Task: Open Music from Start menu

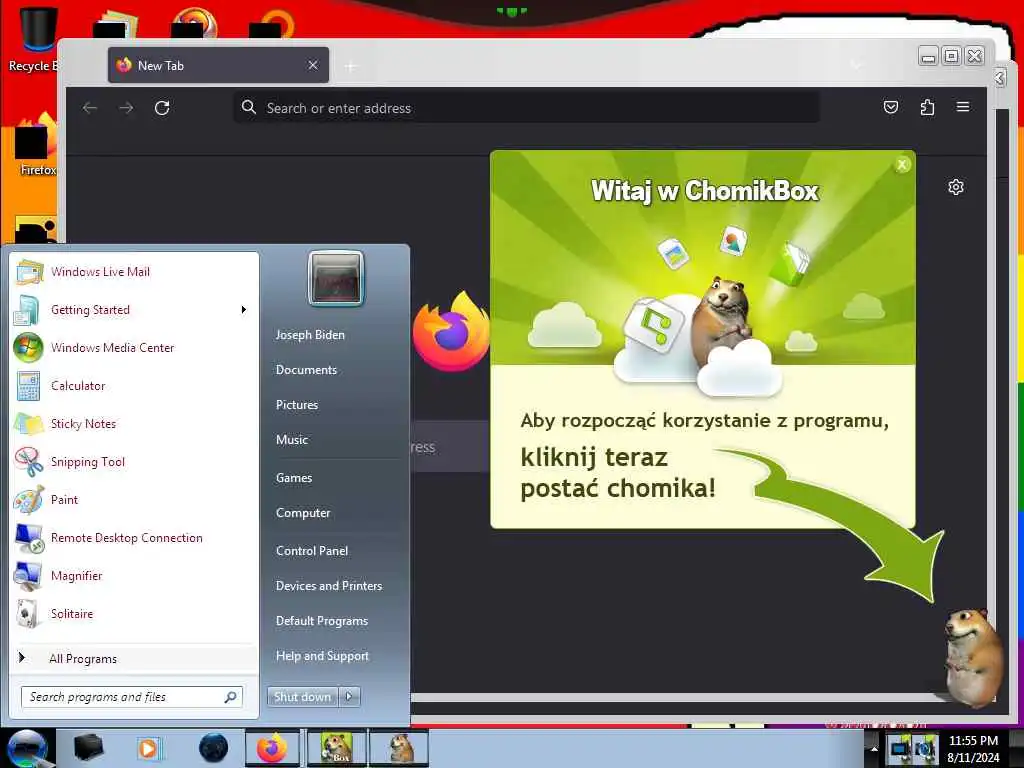Action: pyautogui.click(x=292, y=440)
